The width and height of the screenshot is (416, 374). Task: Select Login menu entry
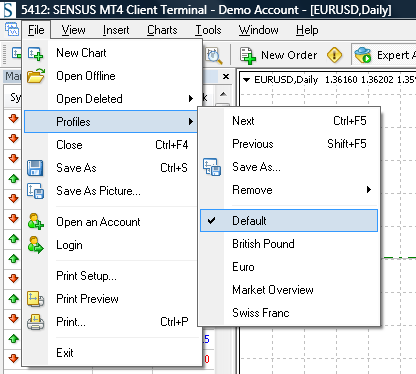click(x=113, y=245)
